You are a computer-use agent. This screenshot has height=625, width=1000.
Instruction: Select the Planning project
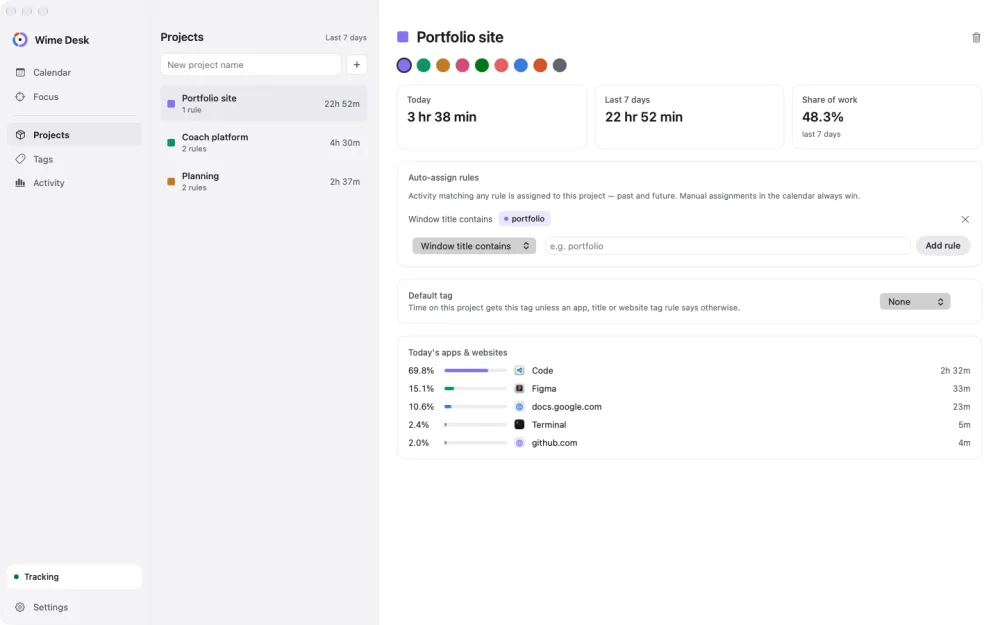pos(263,181)
